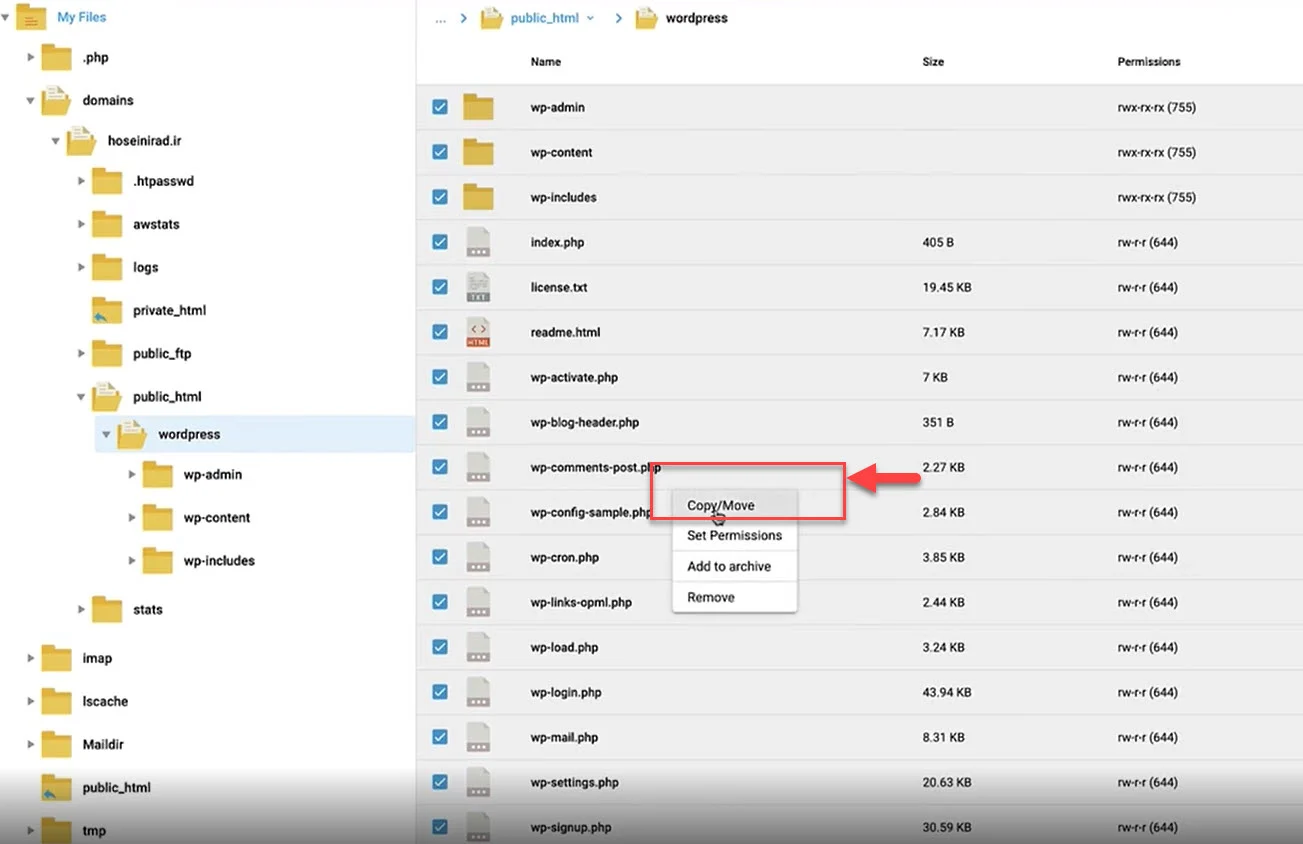The image size is (1303, 844).
Task: Click the wp-content folder icon in file list
Action: [479, 152]
